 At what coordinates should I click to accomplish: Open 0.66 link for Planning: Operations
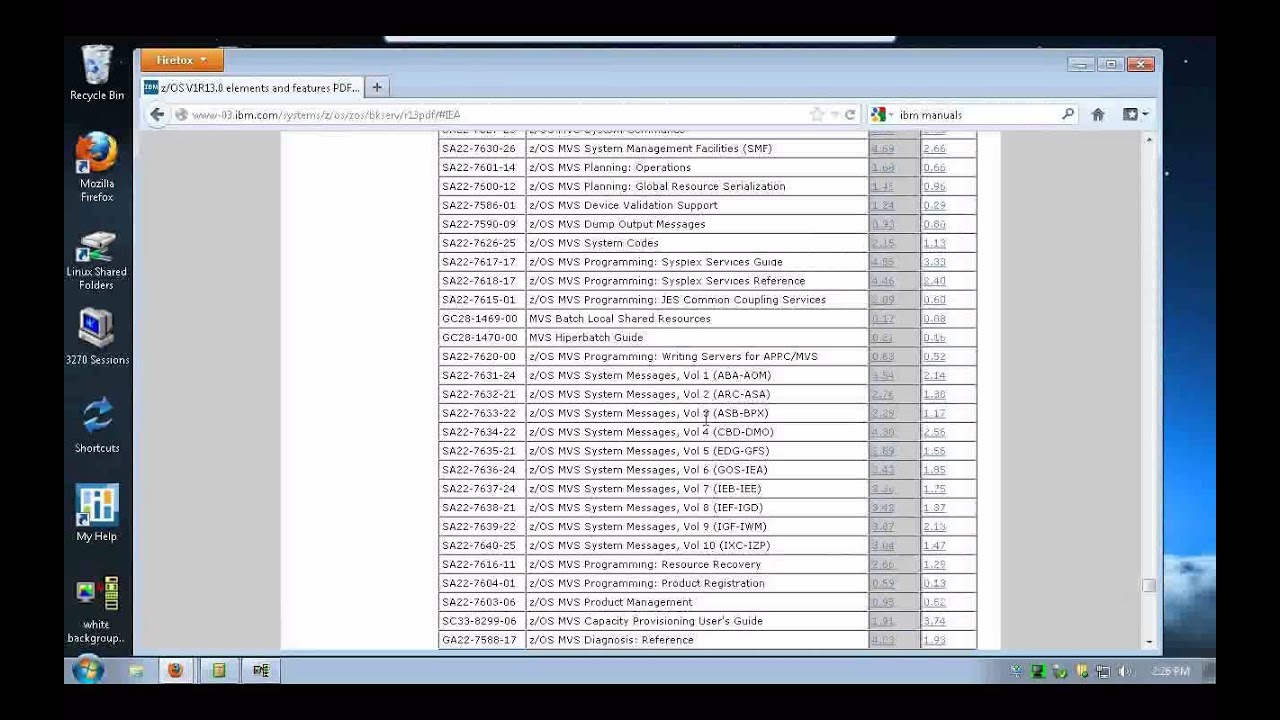point(934,168)
